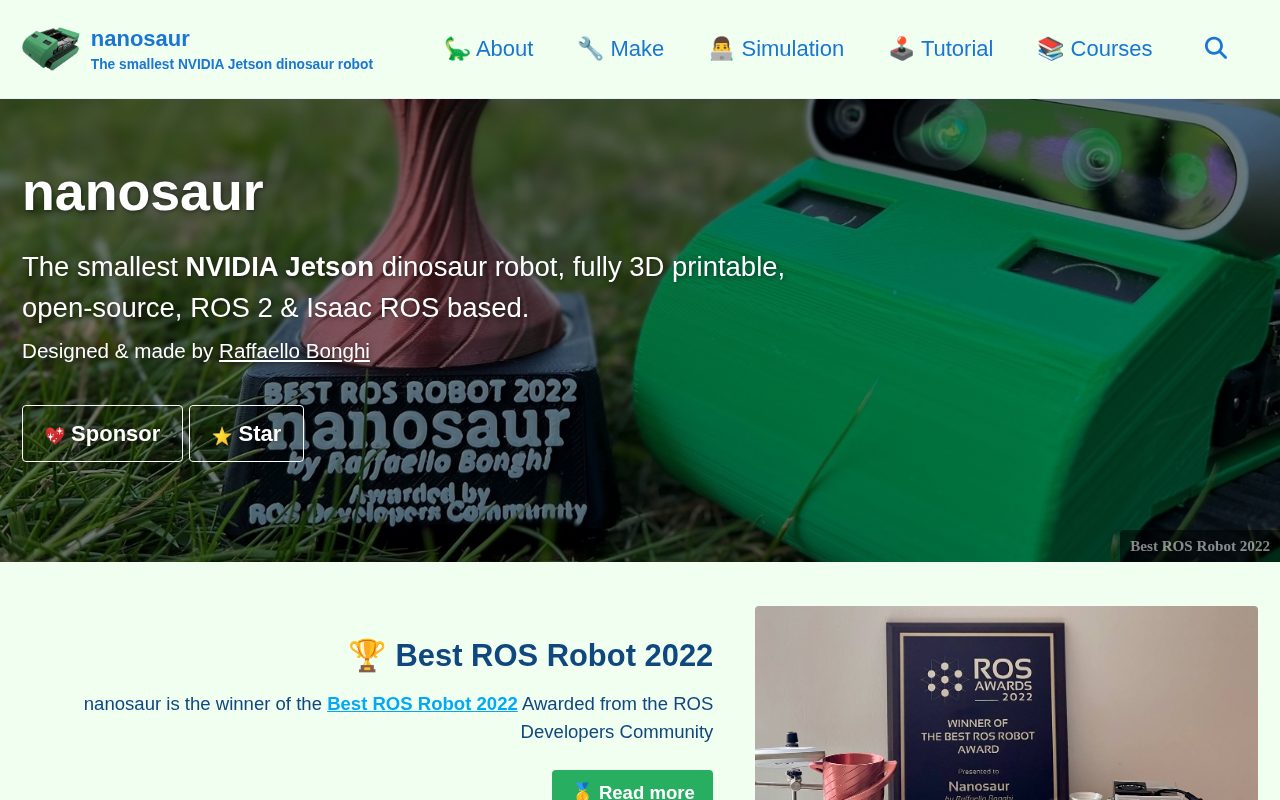The height and width of the screenshot is (800, 1280).
Task: Click the Sponsor button
Action: point(102,433)
